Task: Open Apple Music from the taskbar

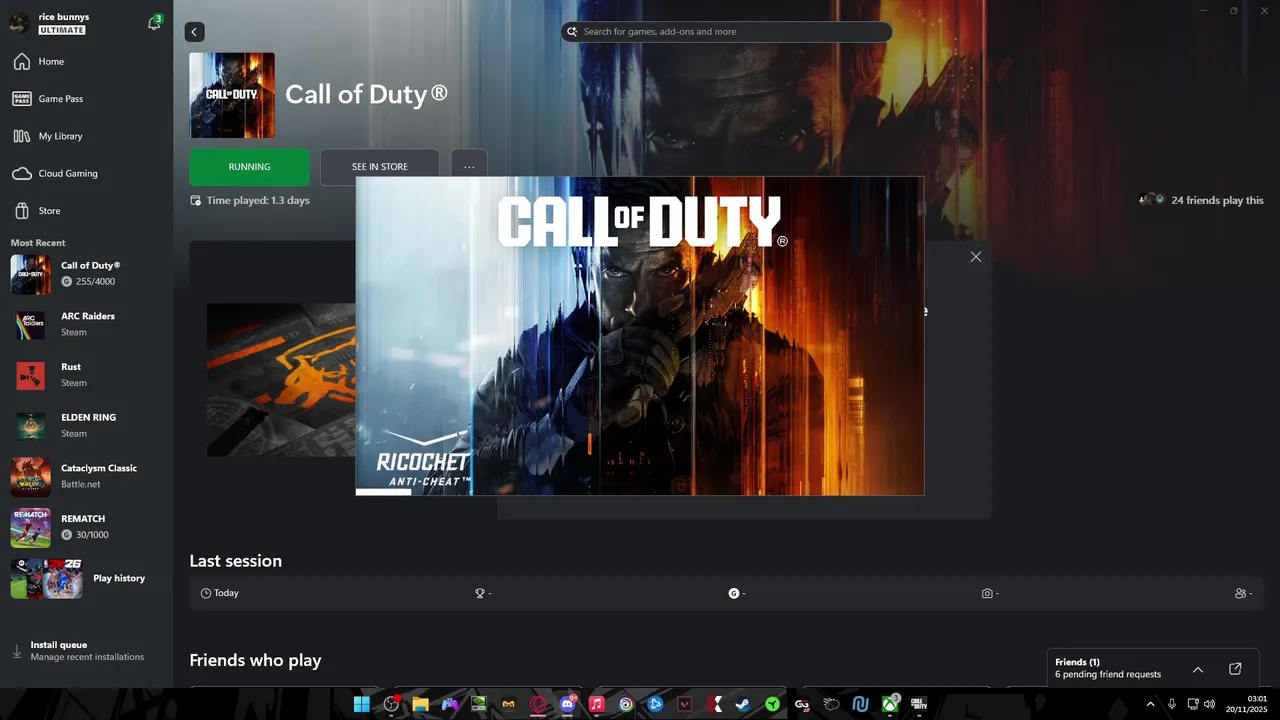Action: click(597, 704)
